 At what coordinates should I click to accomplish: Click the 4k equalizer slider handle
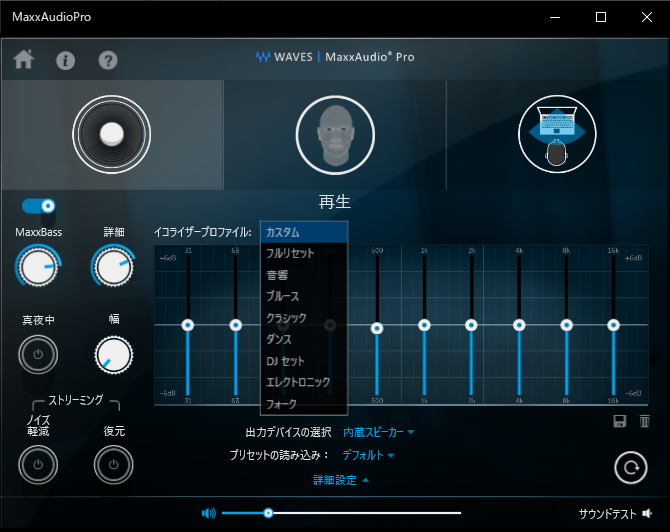pyautogui.click(x=519, y=325)
